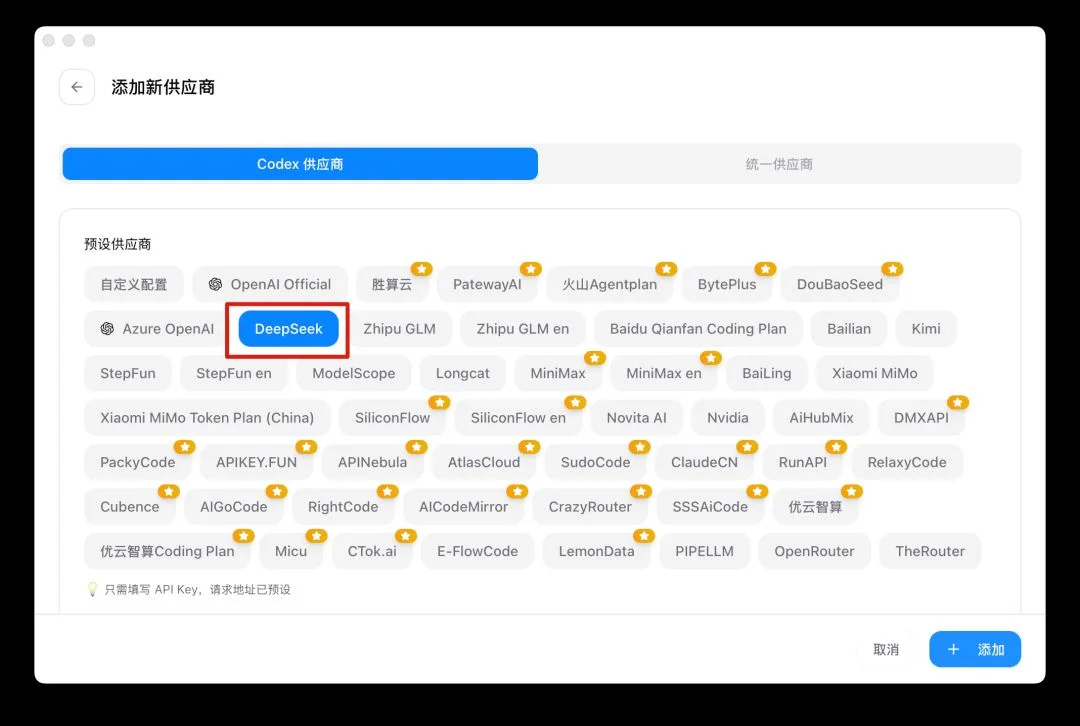Select AtlasCloud provider

(484, 462)
